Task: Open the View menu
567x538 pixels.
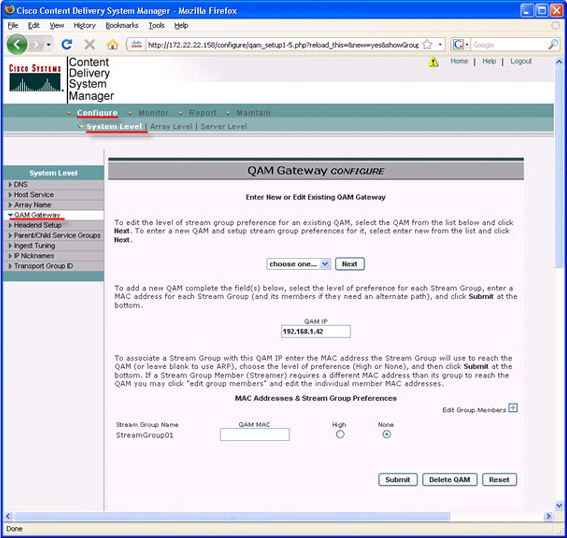Action: pyautogui.click(x=57, y=25)
